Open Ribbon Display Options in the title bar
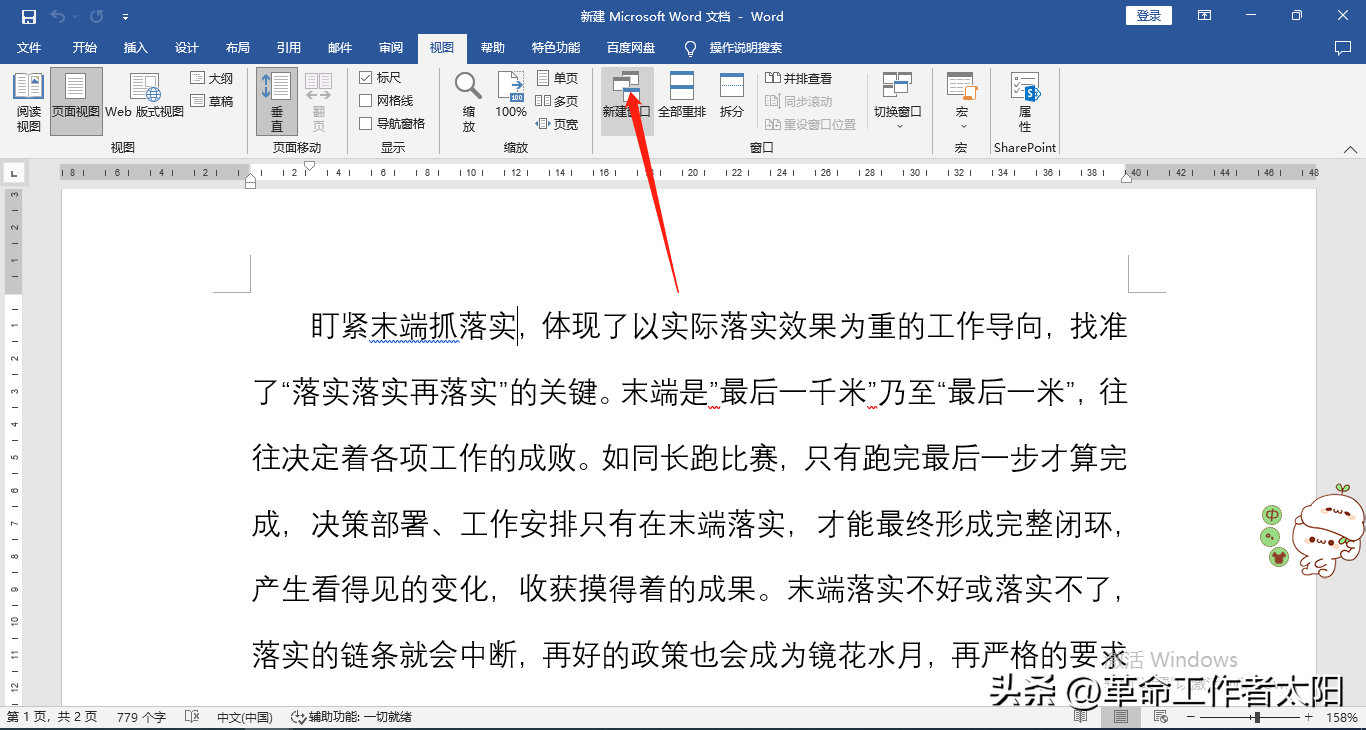This screenshot has height=730, width=1366. pyautogui.click(x=1205, y=16)
